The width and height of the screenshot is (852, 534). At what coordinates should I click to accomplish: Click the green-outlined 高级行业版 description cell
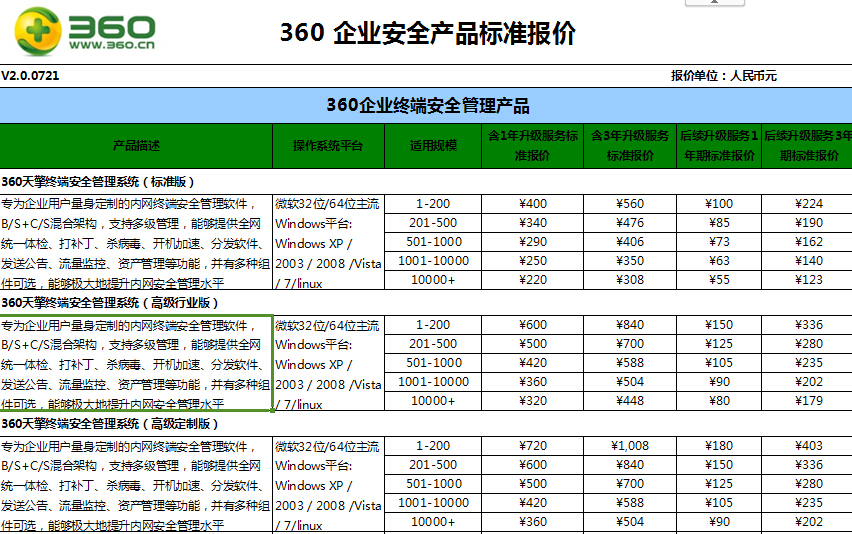coord(136,363)
